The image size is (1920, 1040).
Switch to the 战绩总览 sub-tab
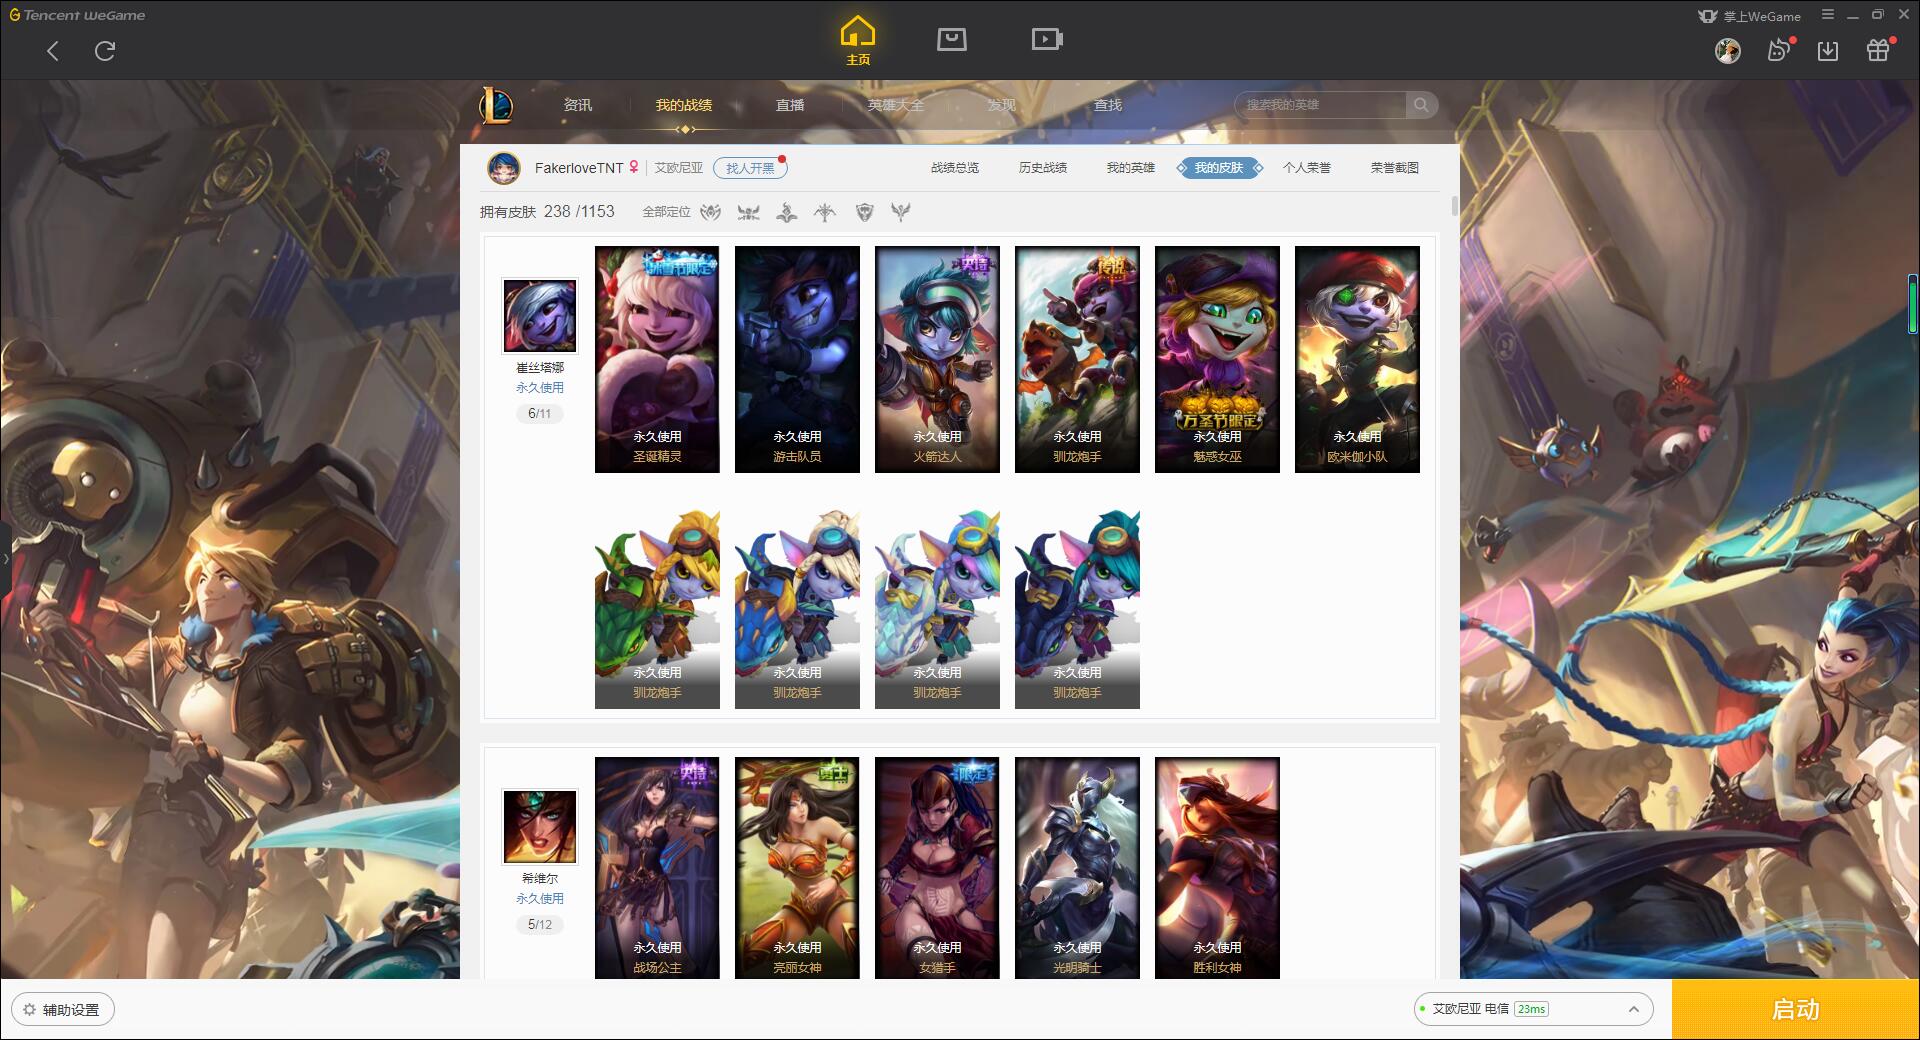coord(955,168)
